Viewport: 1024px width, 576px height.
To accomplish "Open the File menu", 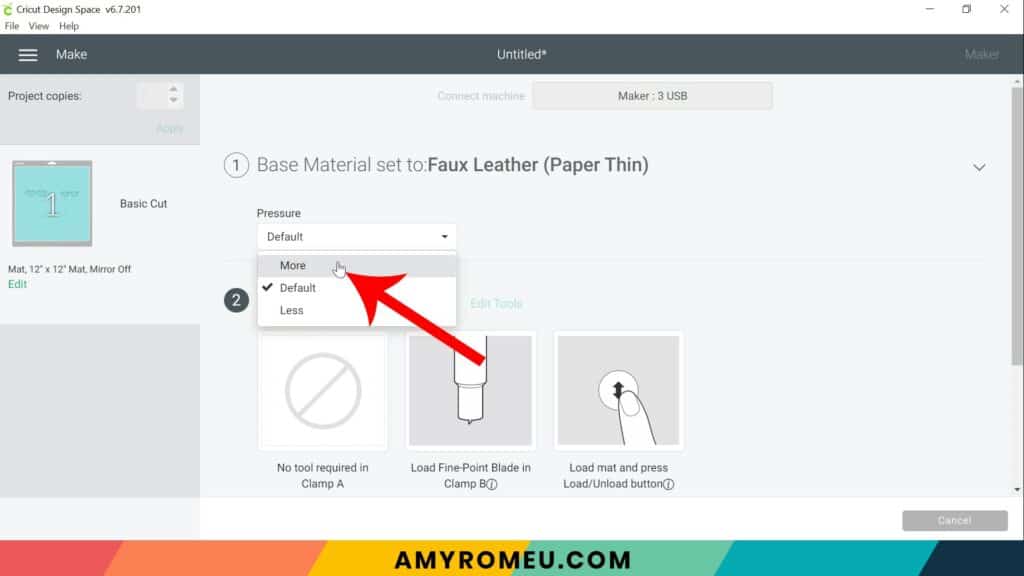I will point(12,26).
